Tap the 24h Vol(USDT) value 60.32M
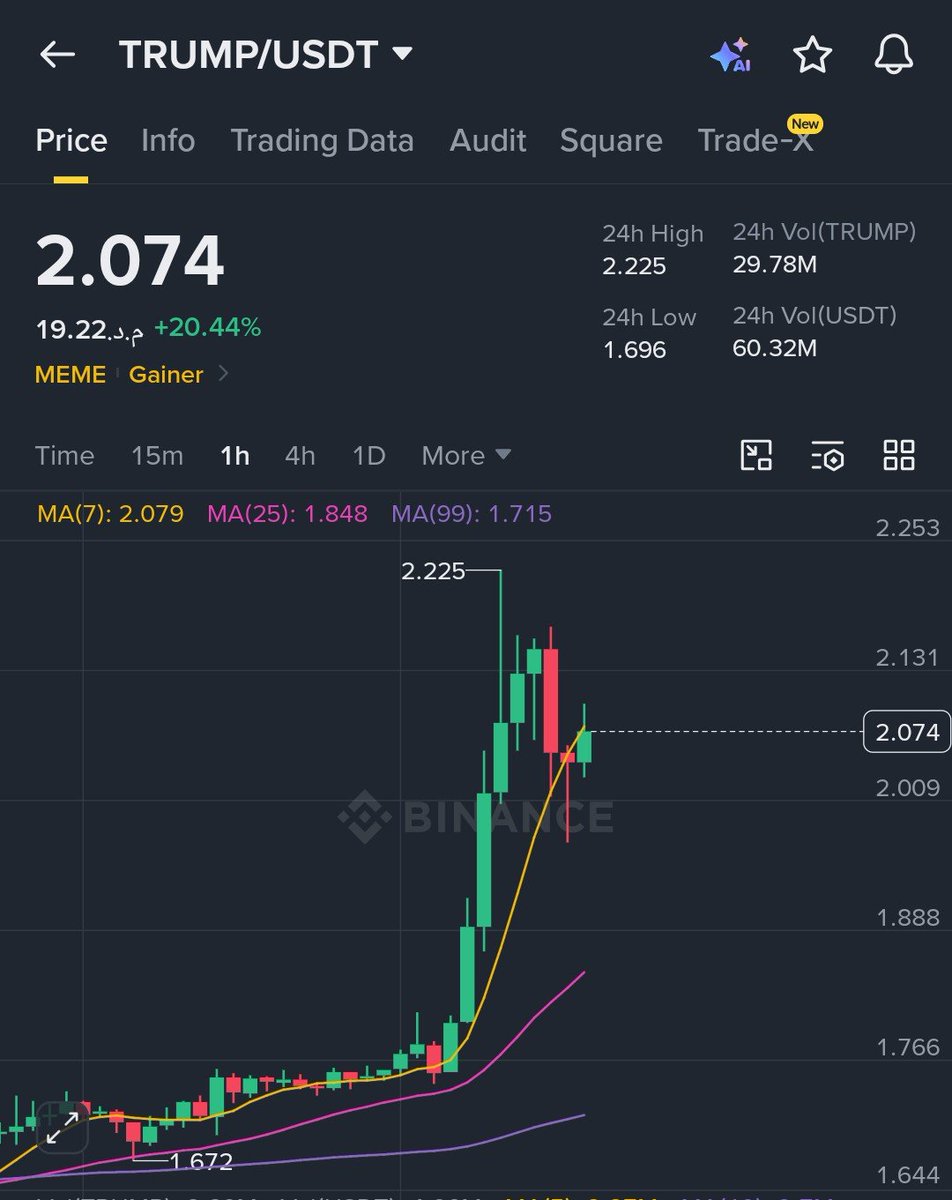 click(x=775, y=348)
